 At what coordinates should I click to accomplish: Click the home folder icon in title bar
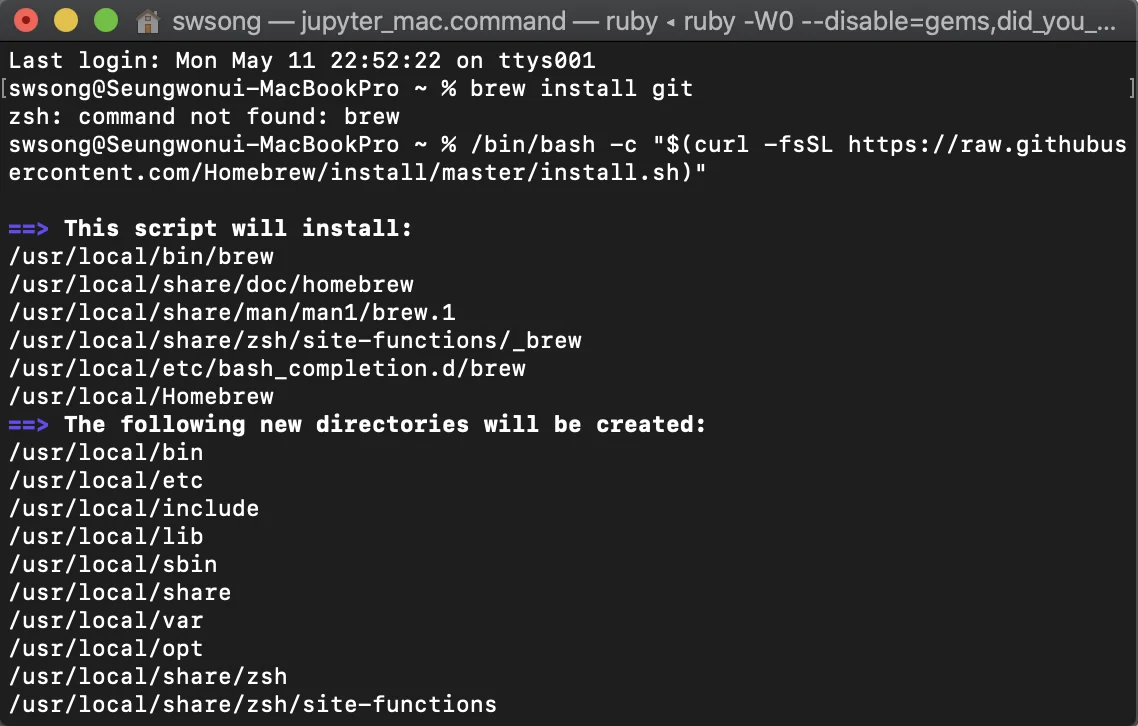147,21
